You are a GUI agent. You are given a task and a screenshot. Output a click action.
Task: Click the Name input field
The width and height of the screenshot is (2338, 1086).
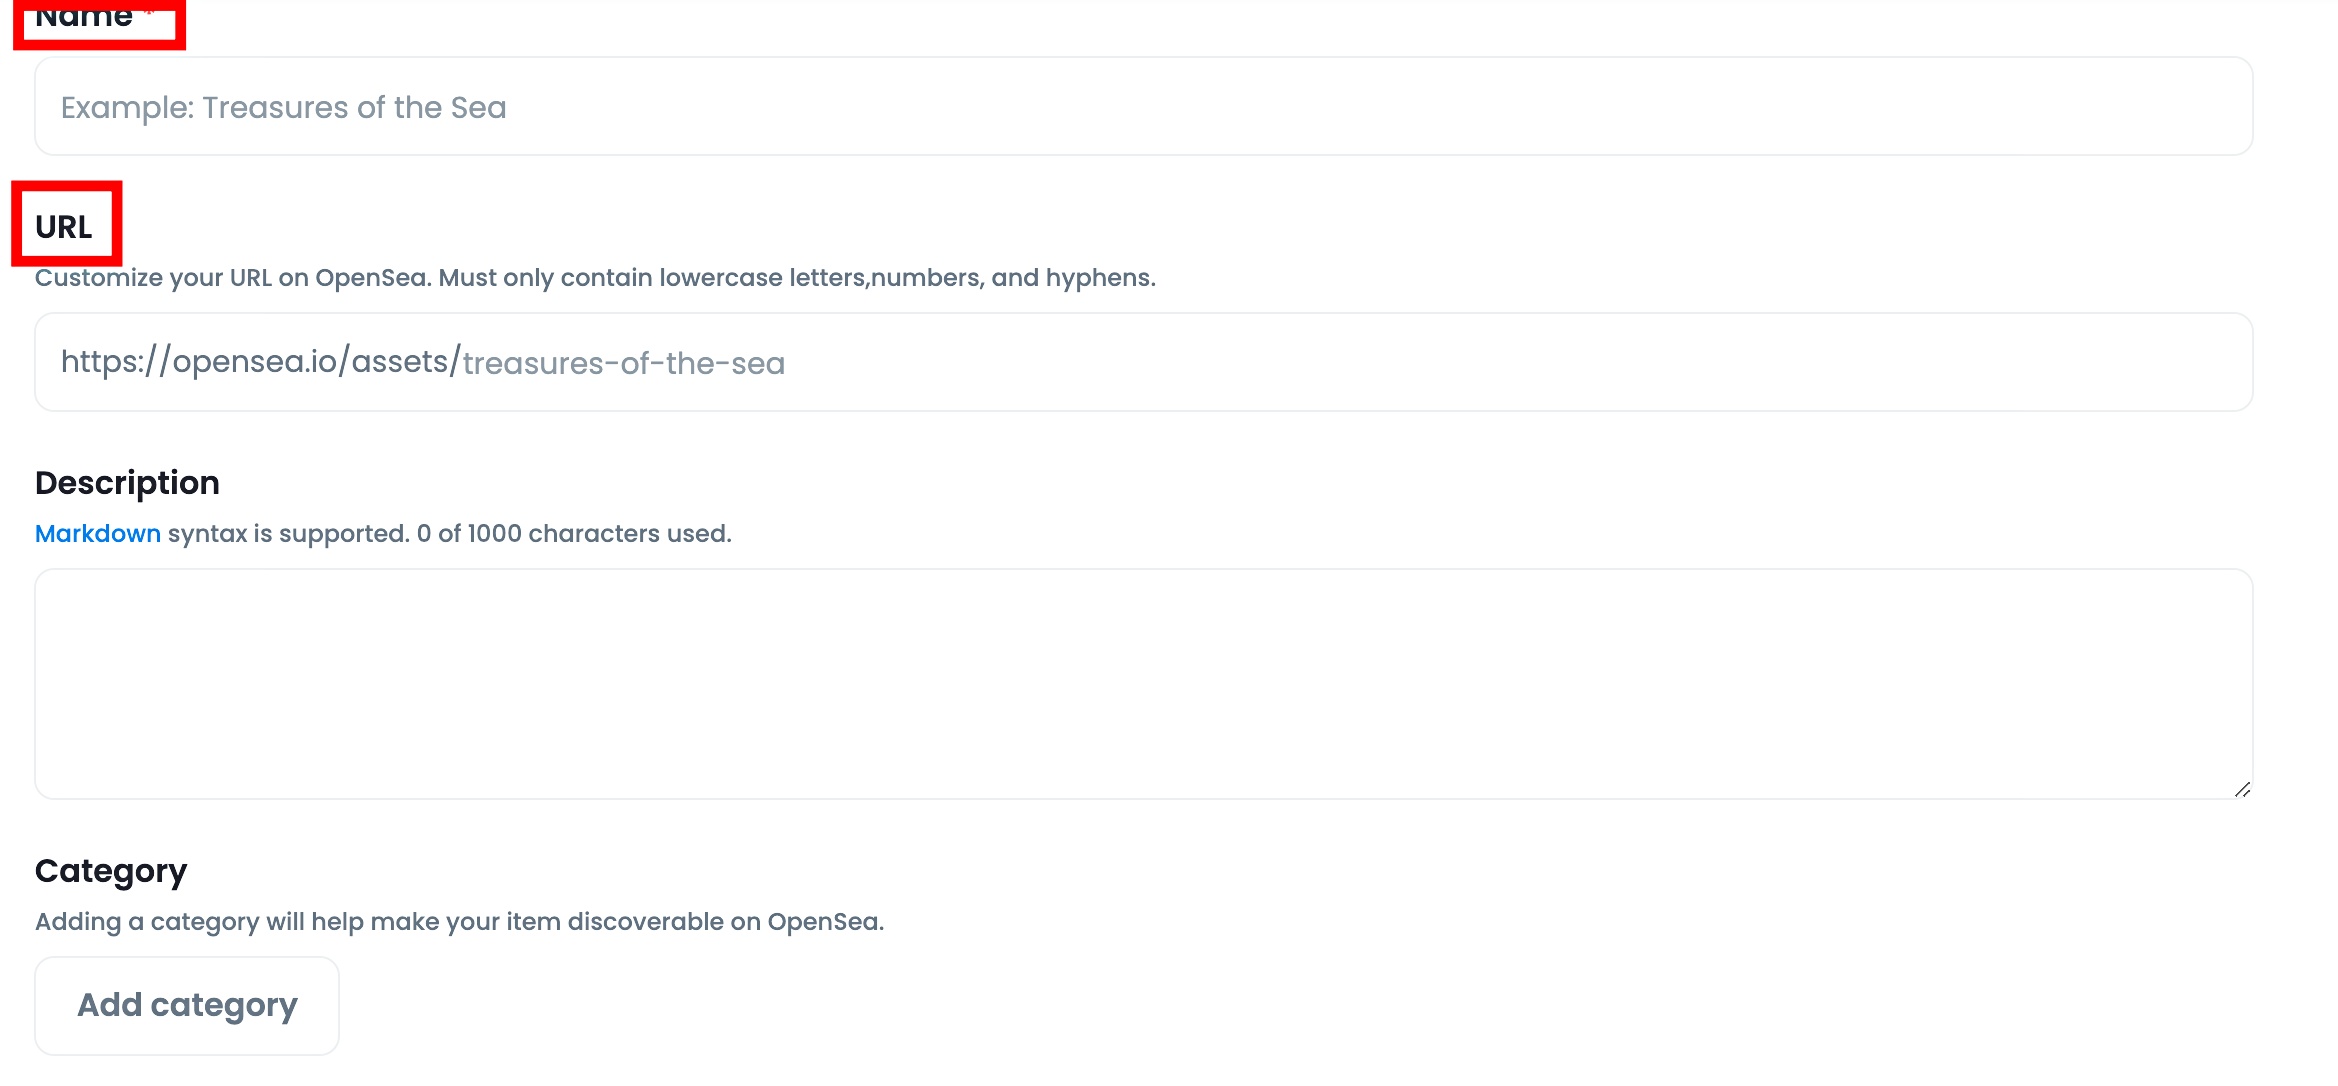(x=1143, y=107)
